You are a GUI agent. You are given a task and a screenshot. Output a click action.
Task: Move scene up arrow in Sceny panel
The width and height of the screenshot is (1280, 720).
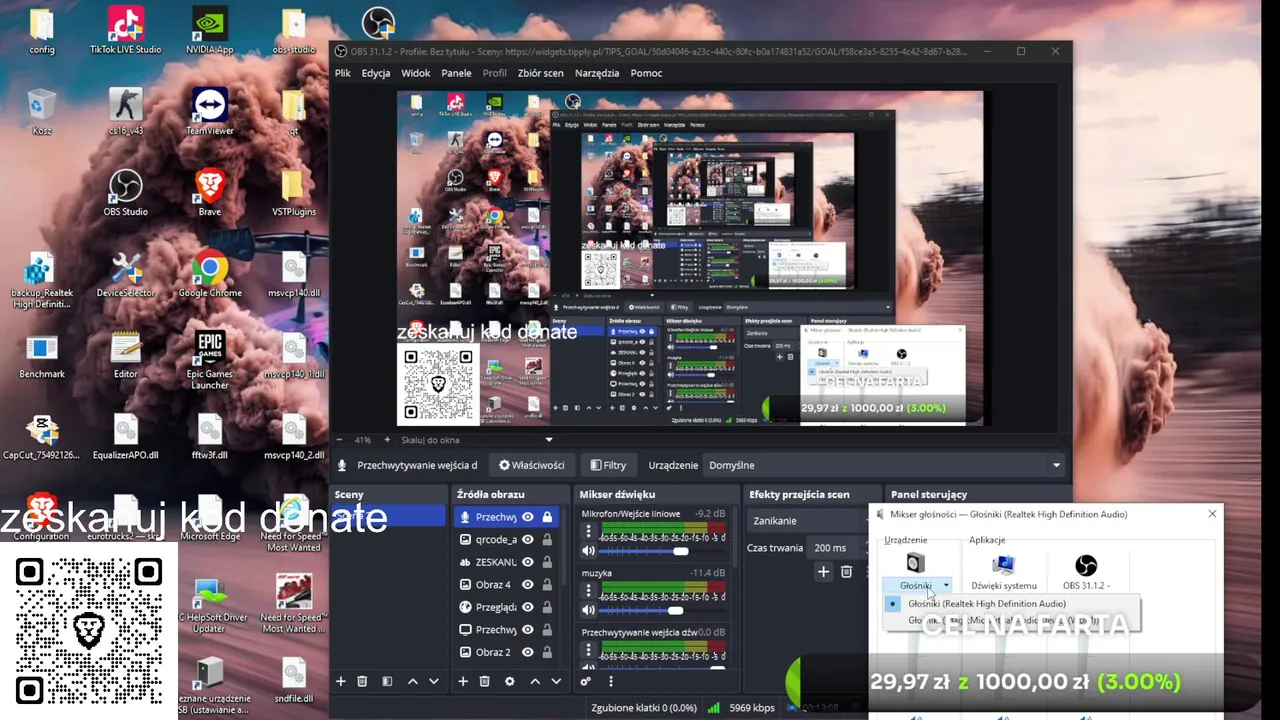point(412,681)
